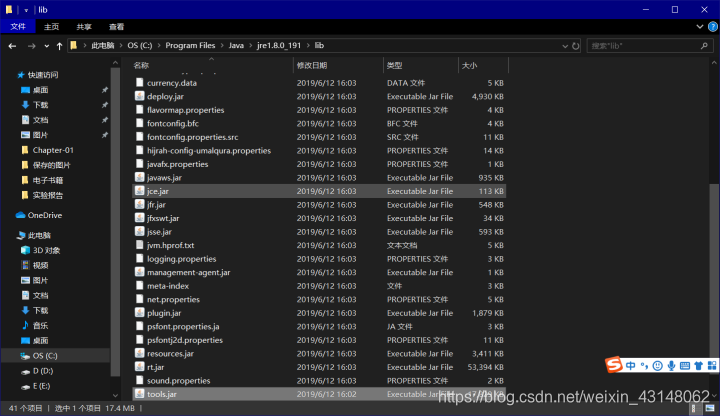Open recent locations dropdown arrow
Screen dimensions: 720x416
pos(46,46)
